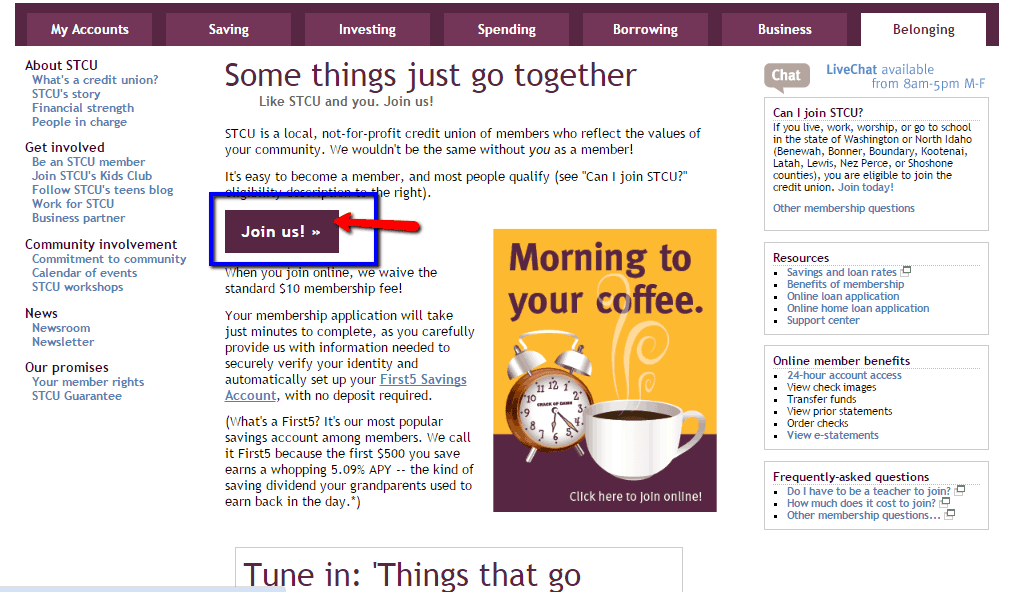Viewport: 1023px width, 592px height.
Task: Click Join today! link
Action: [866, 187]
